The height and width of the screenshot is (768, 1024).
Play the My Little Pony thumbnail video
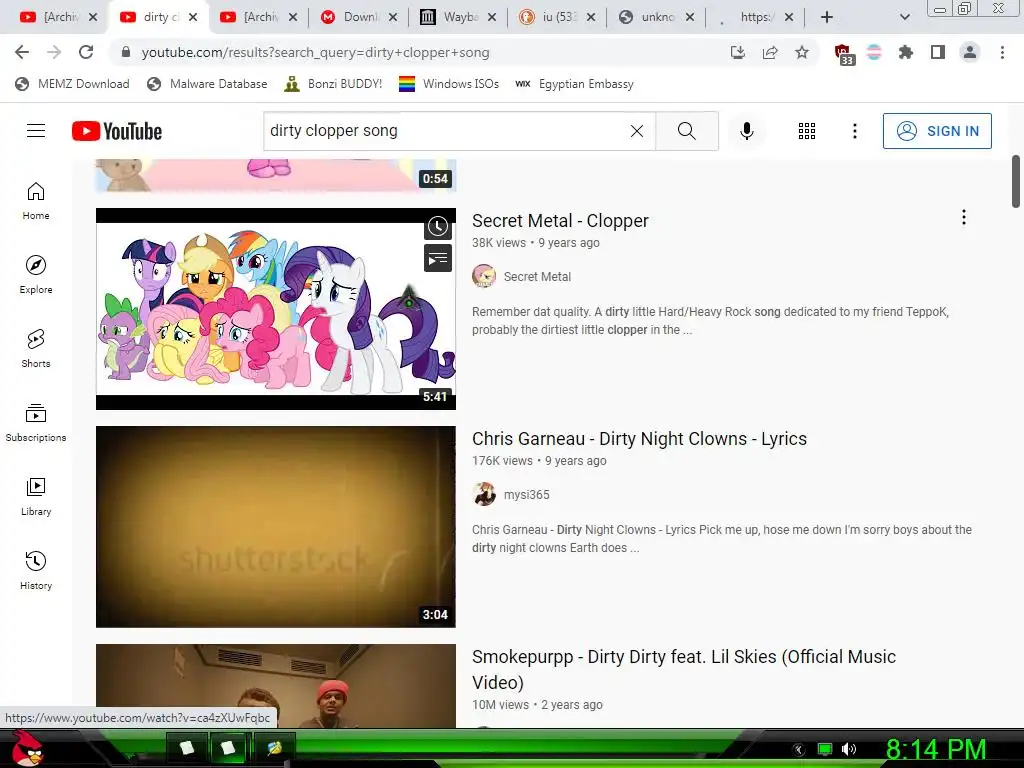tap(276, 309)
